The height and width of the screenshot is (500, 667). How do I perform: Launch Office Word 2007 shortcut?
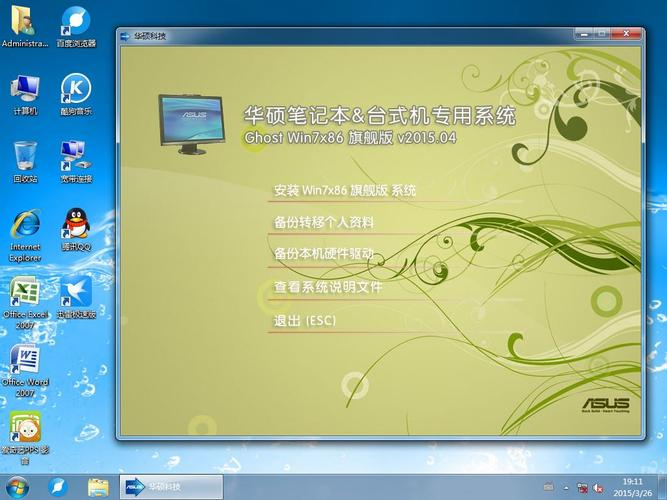(x=25, y=361)
